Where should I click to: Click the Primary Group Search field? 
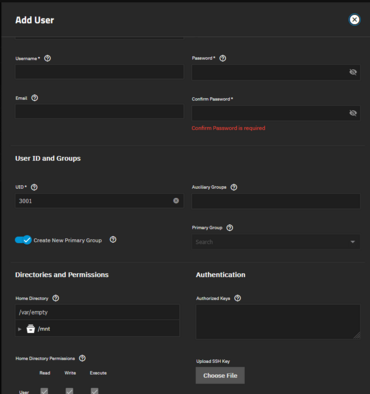point(276,242)
